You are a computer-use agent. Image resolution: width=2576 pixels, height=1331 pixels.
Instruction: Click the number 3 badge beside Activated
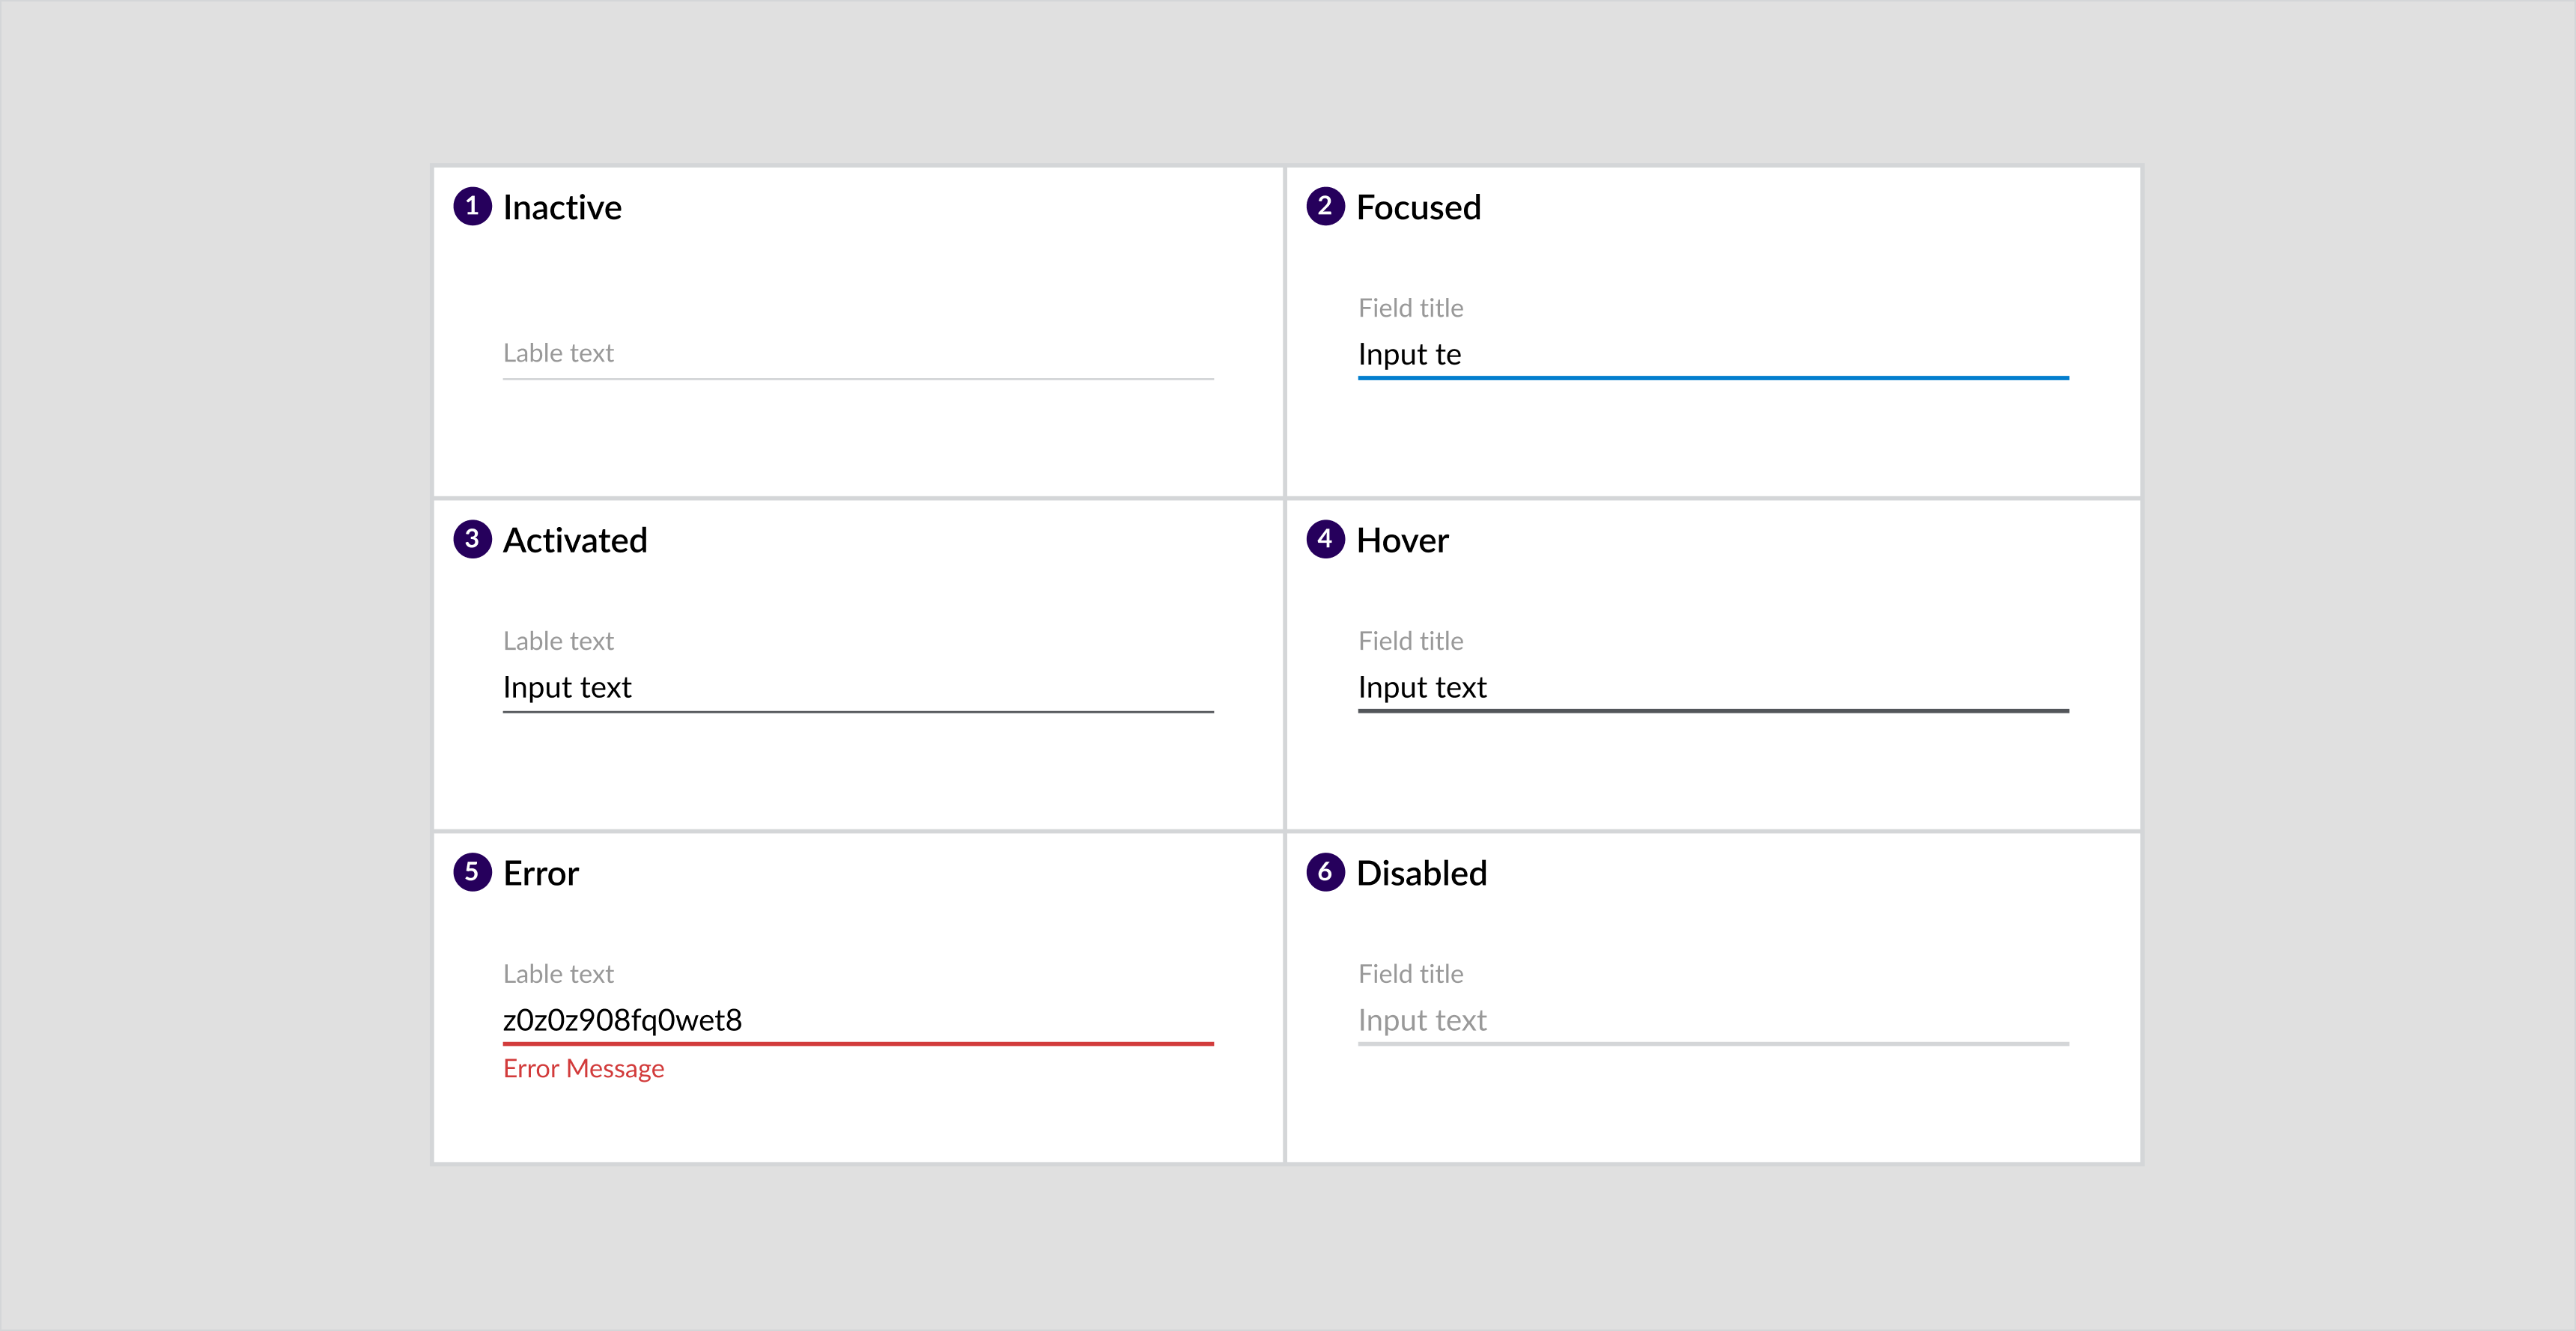coord(472,539)
